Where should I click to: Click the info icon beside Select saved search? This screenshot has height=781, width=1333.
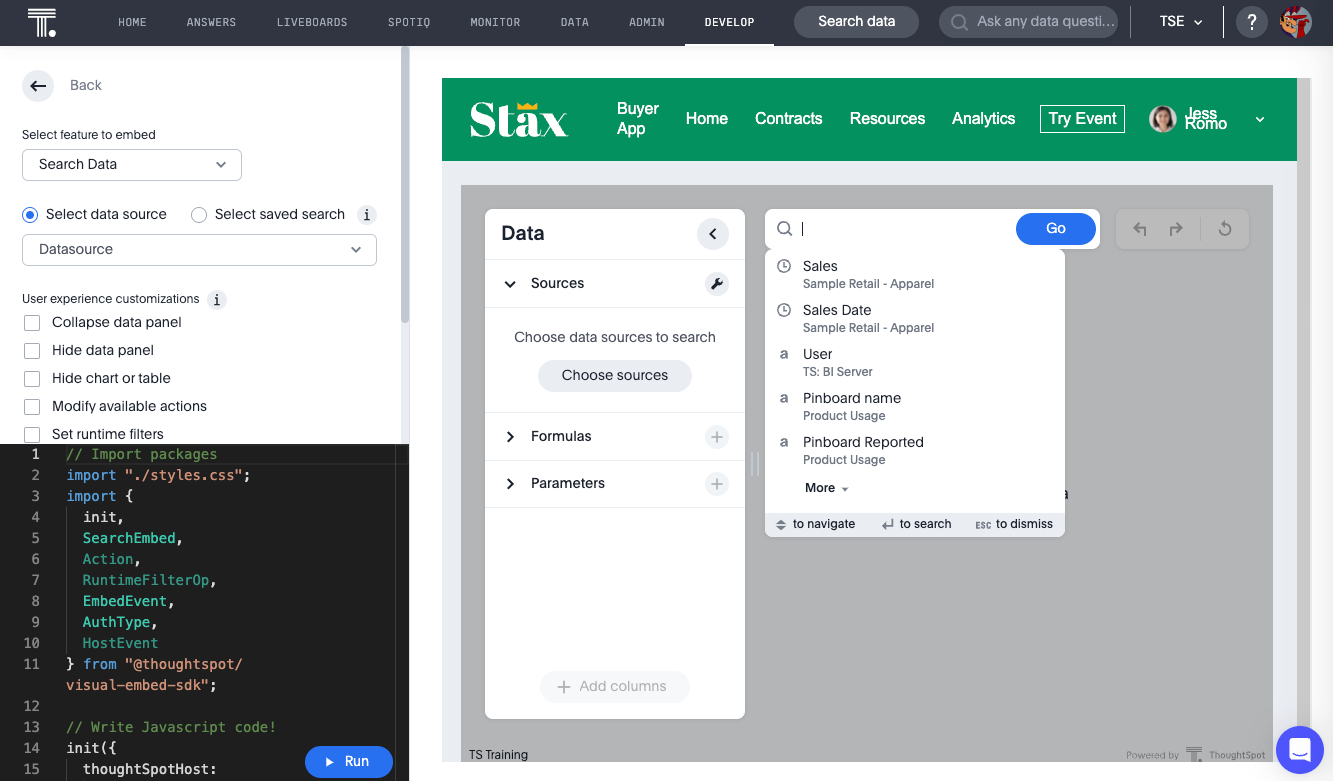coord(366,214)
